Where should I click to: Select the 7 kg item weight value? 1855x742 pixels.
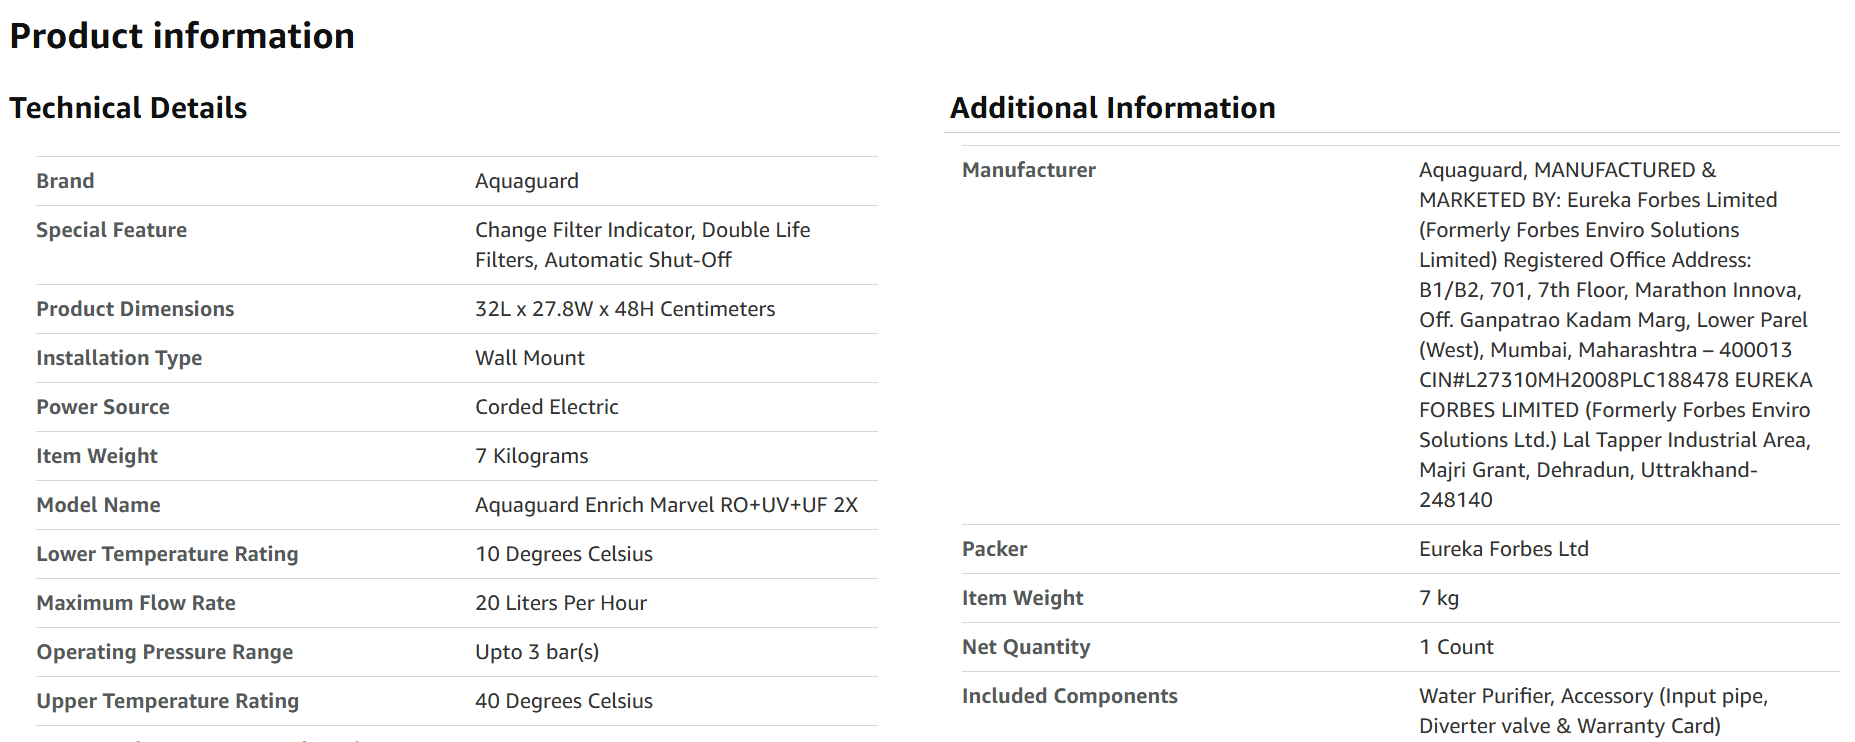pos(1439,598)
